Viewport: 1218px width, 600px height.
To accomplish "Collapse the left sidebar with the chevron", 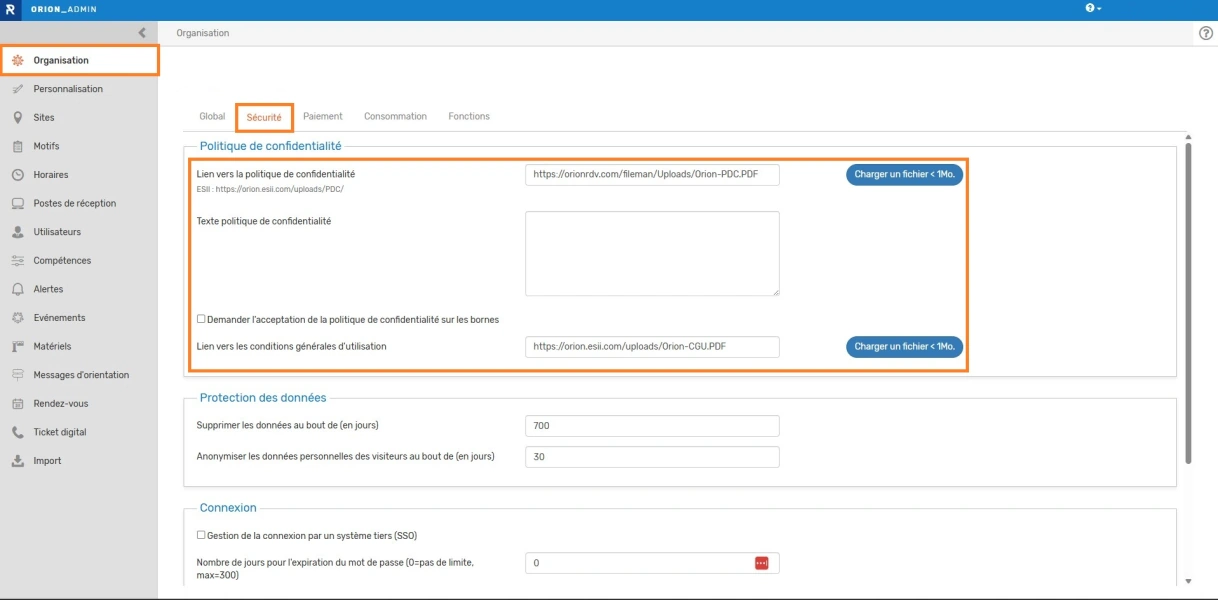I will [x=142, y=33].
